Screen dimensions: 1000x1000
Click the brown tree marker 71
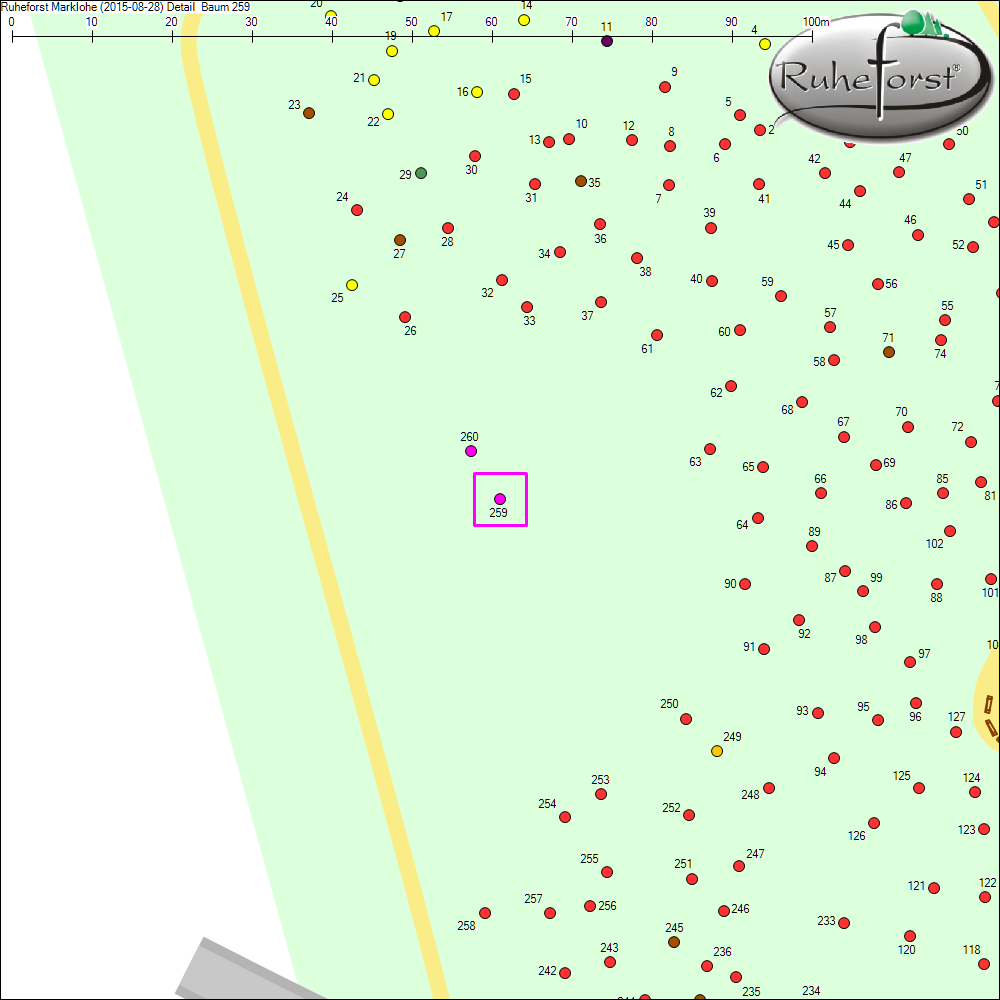tap(889, 352)
